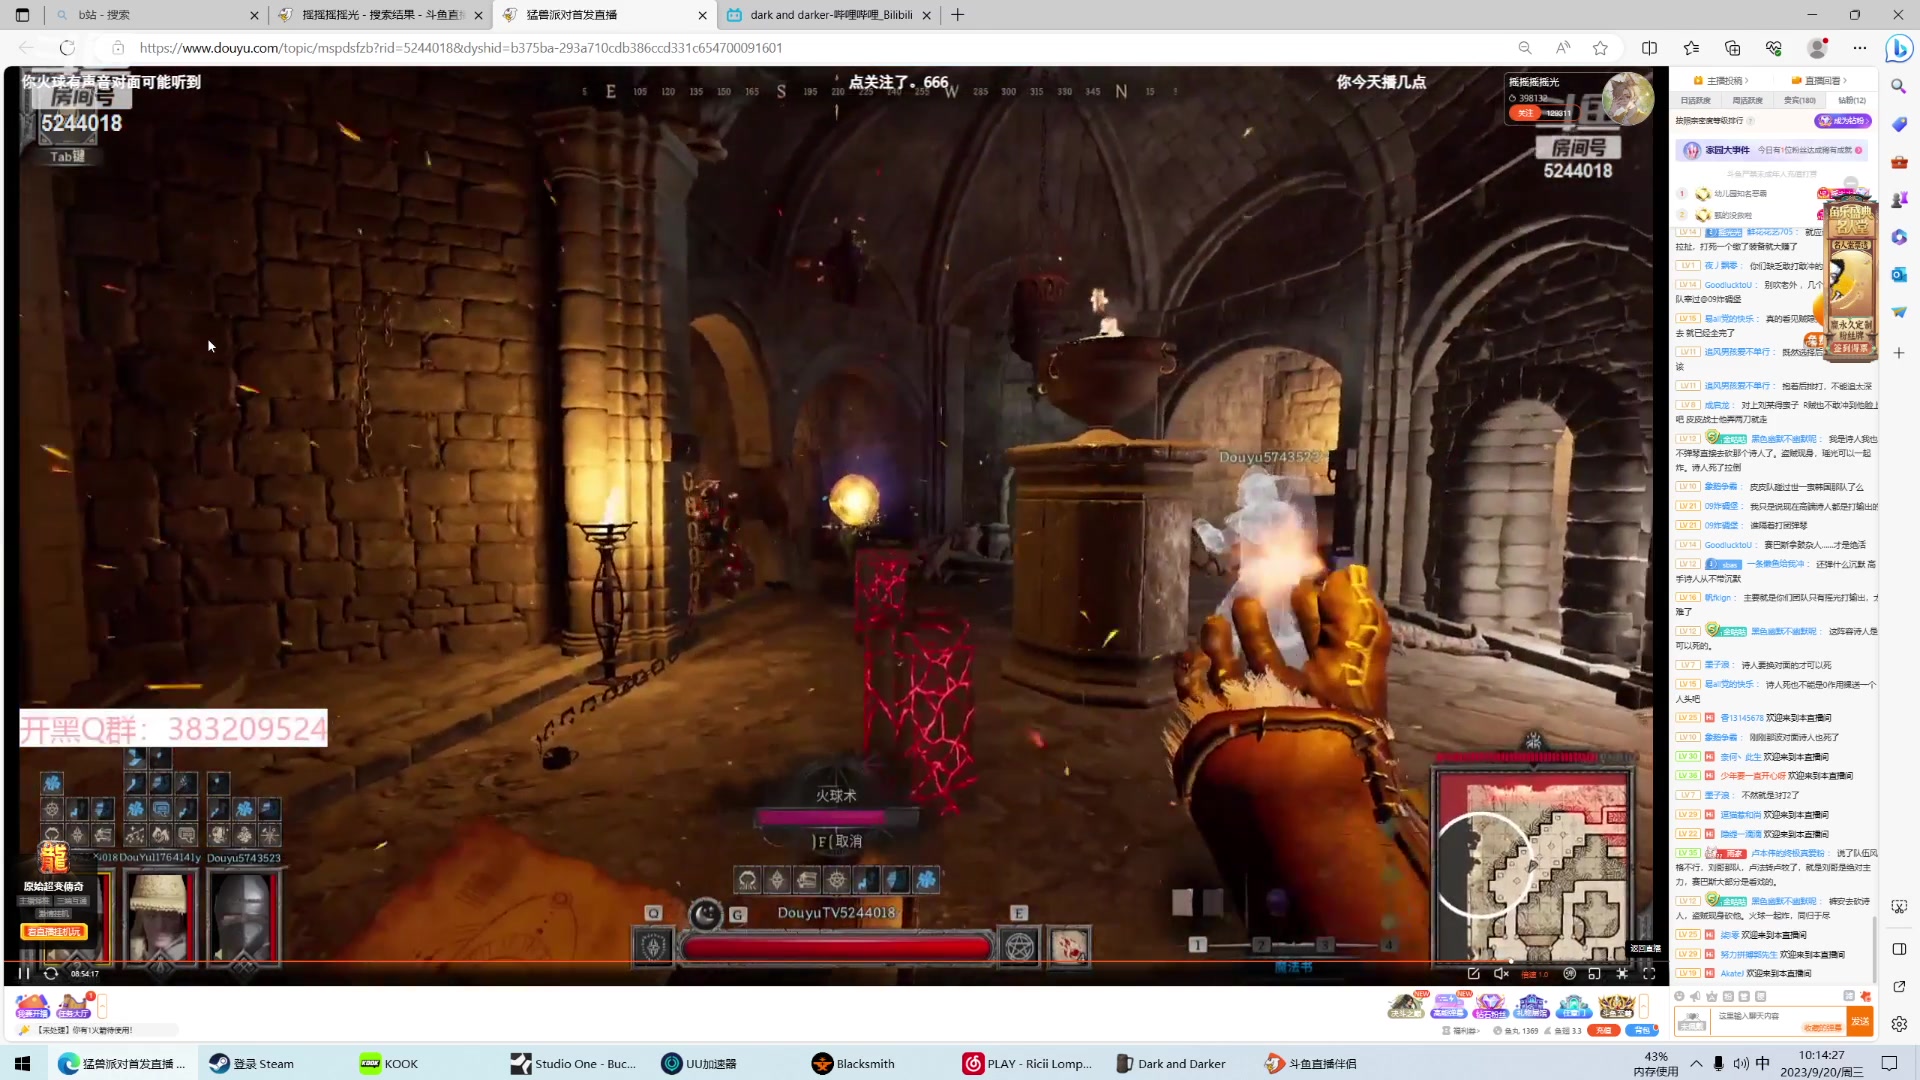Show hidden system tray icons chevron
1920x1080 pixels.
(1696, 1064)
